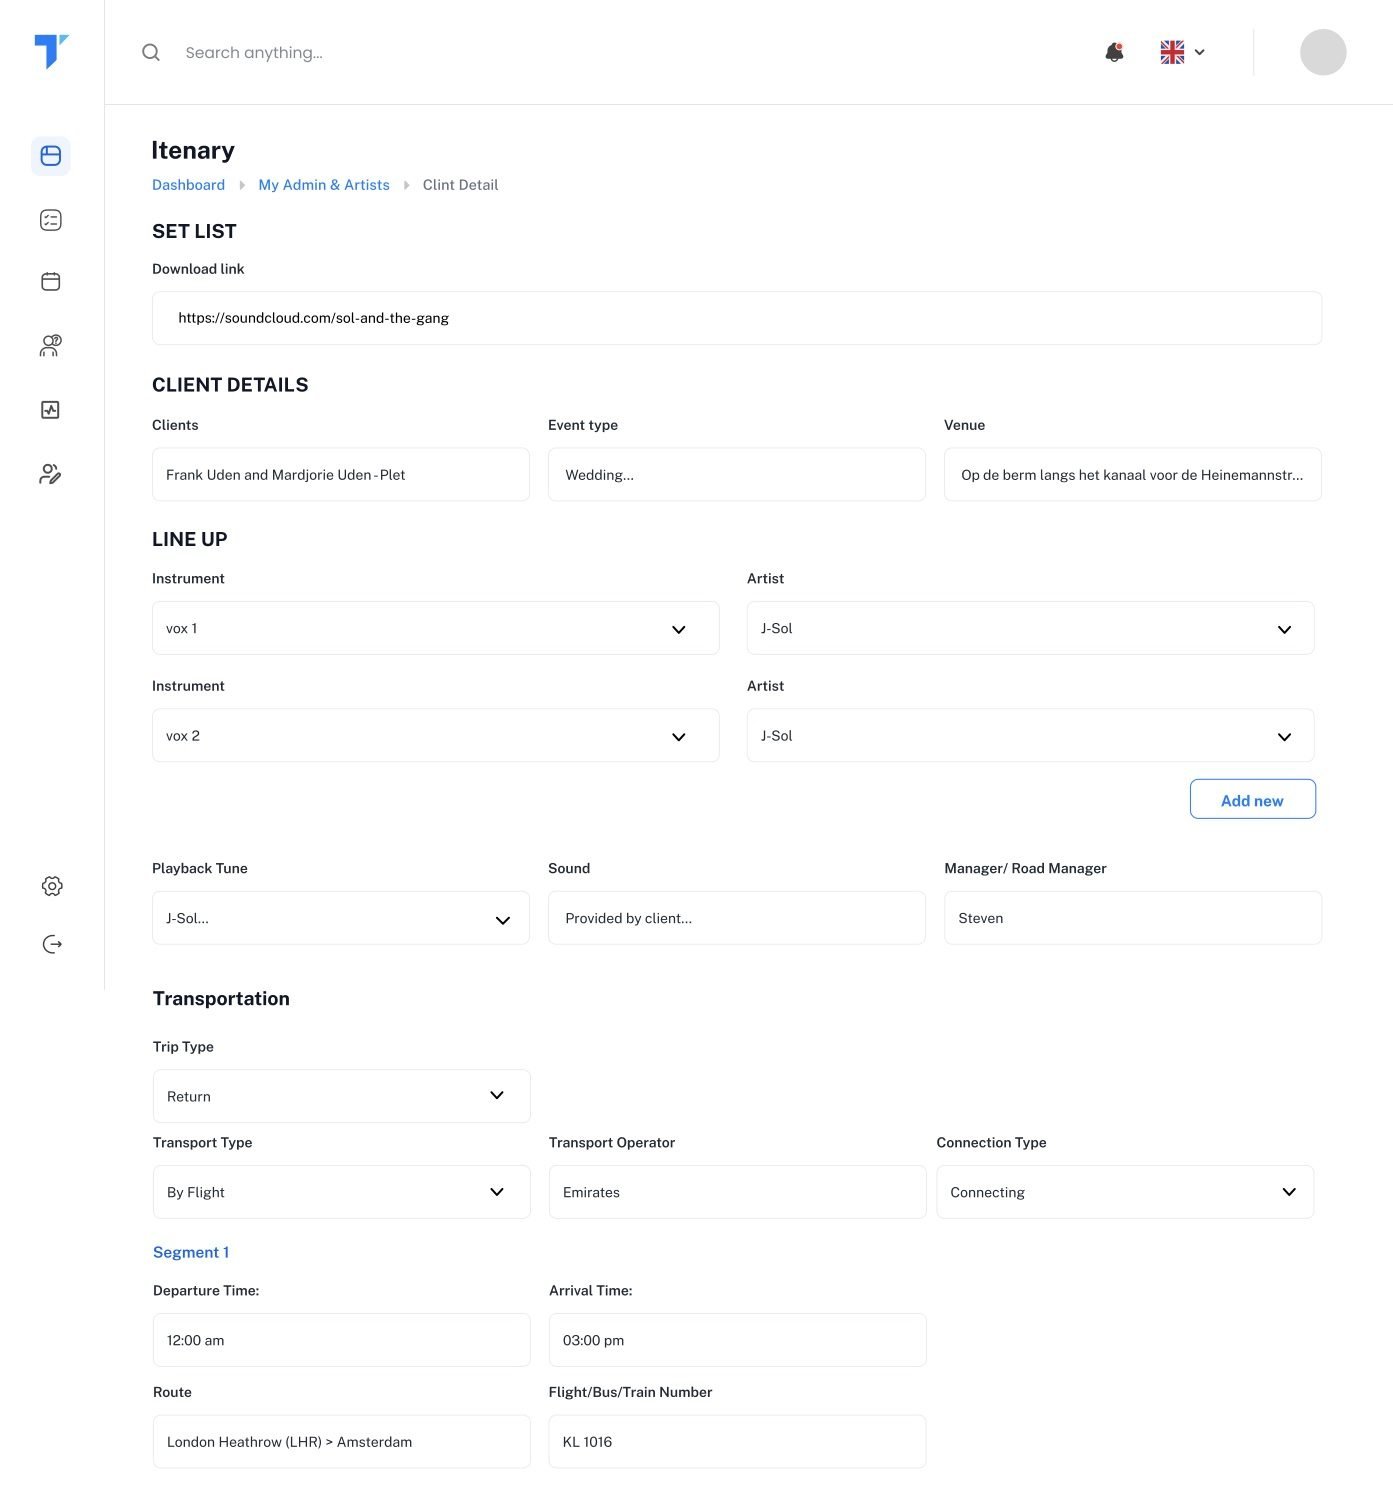The width and height of the screenshot is (1393, 1500).
Task: Open the people help sidebar icon
Action: coord(51,346)
